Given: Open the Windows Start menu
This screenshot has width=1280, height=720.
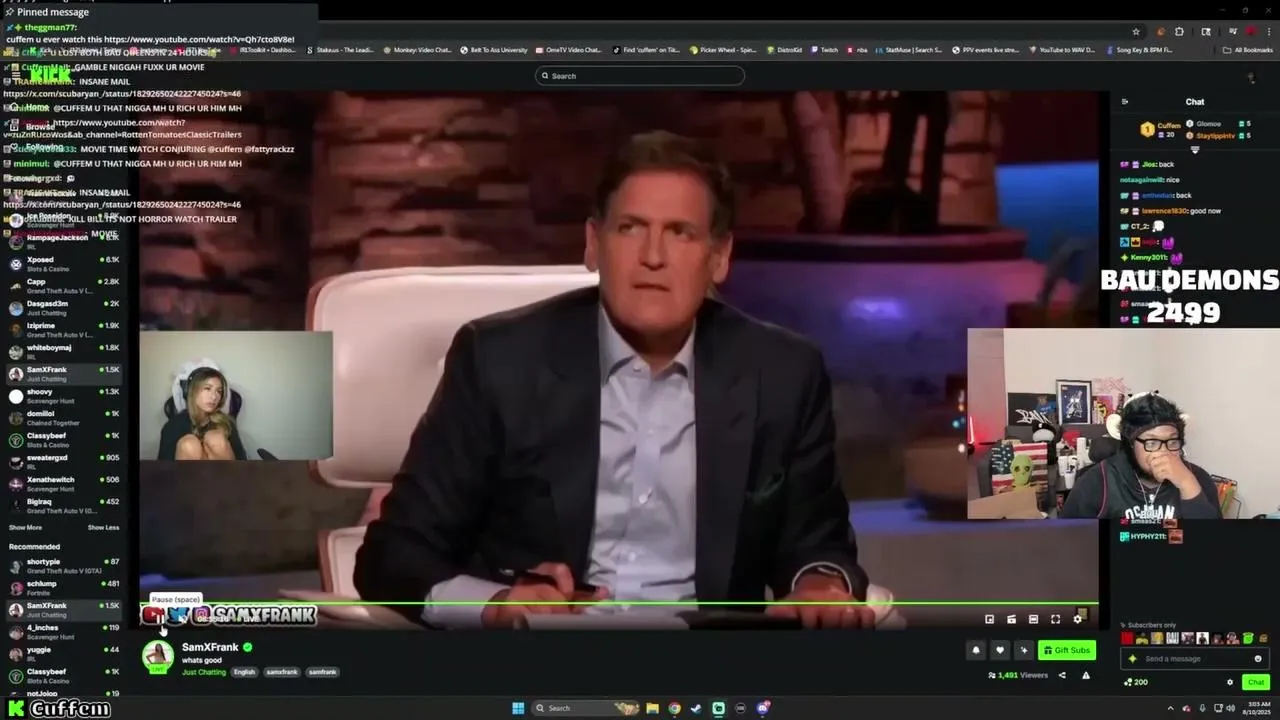Looking at the screenshot, I should (x=518, y=708).
